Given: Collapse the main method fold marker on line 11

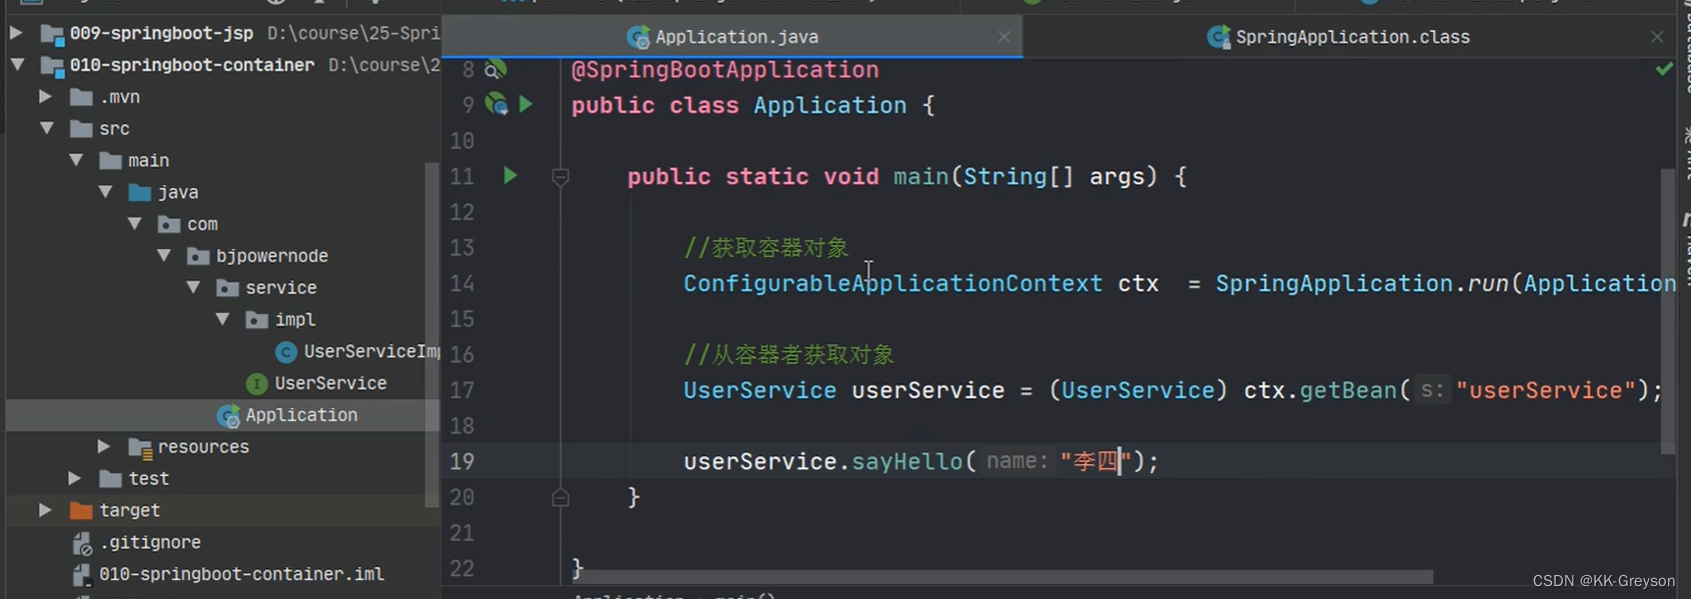Looking at the screenshot, I should tap(560, 177).
